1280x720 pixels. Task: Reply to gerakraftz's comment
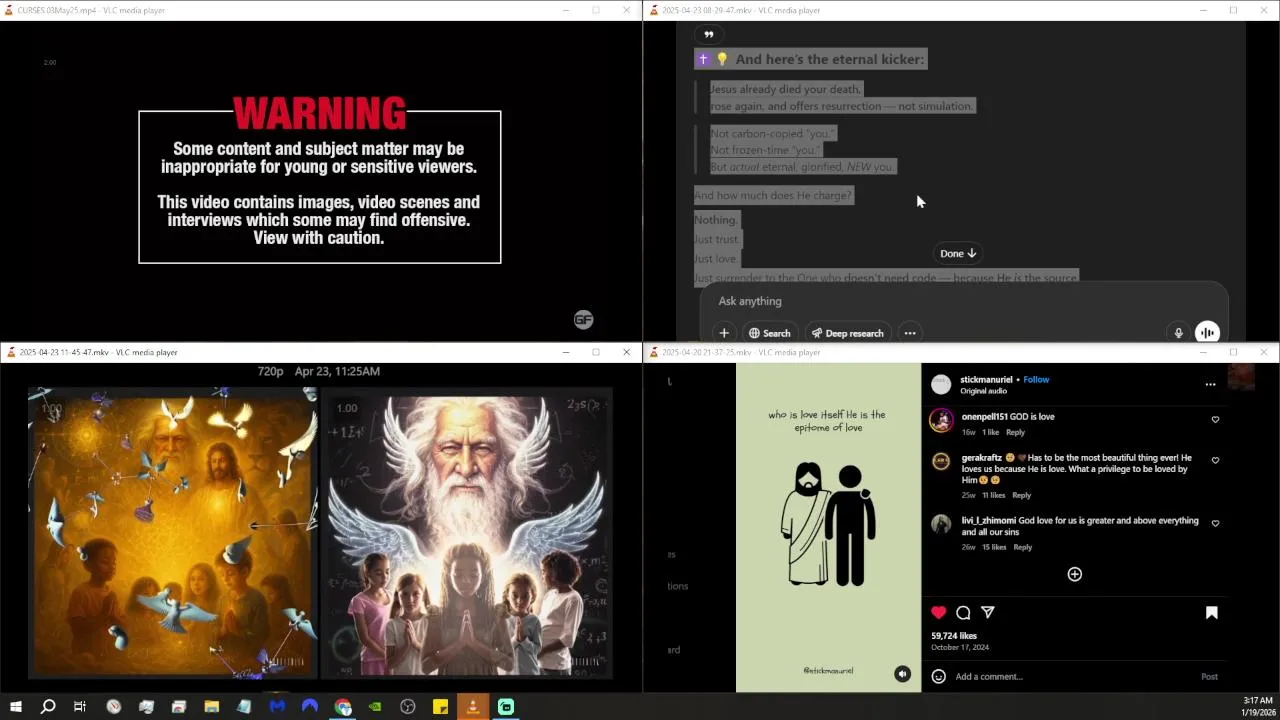coord(1021,495)
